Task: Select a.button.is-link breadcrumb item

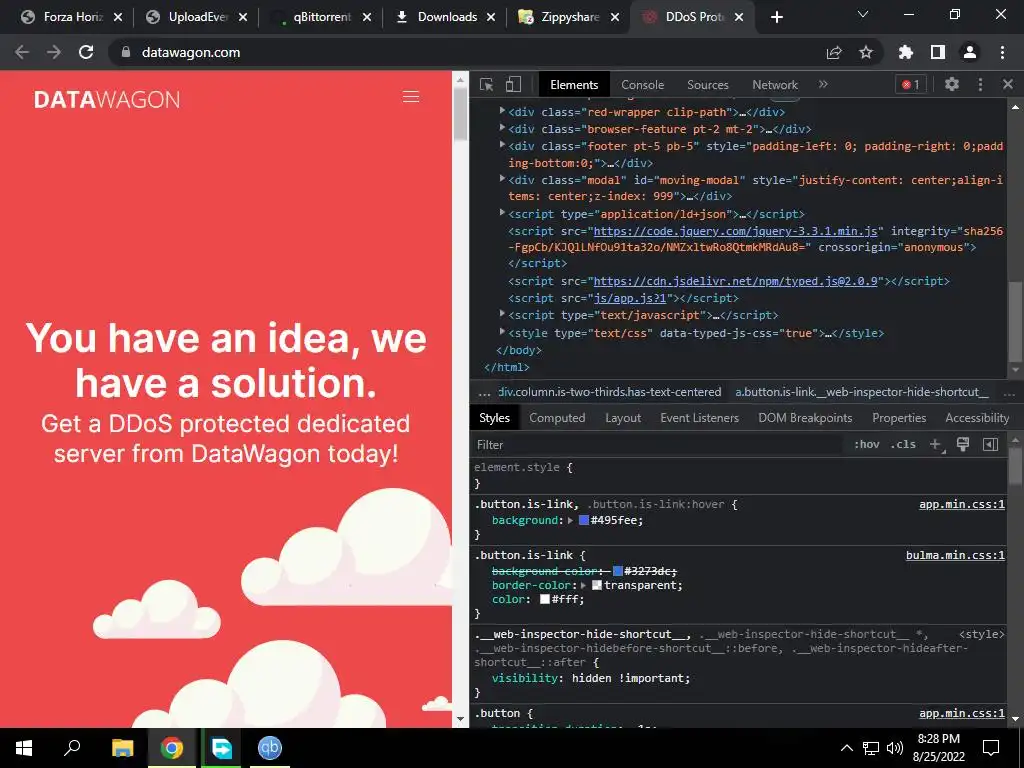Action: [861, 392]
